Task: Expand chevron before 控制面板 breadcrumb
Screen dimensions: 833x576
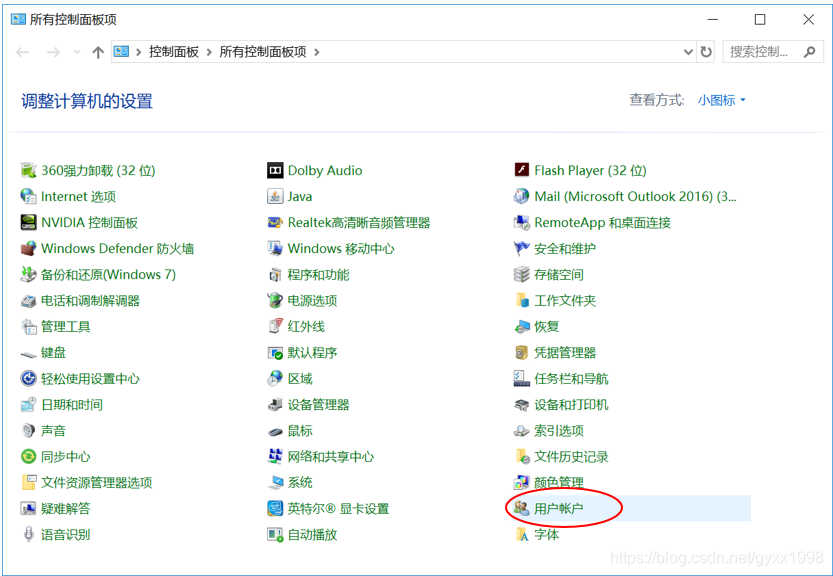Action: (139, 52)
